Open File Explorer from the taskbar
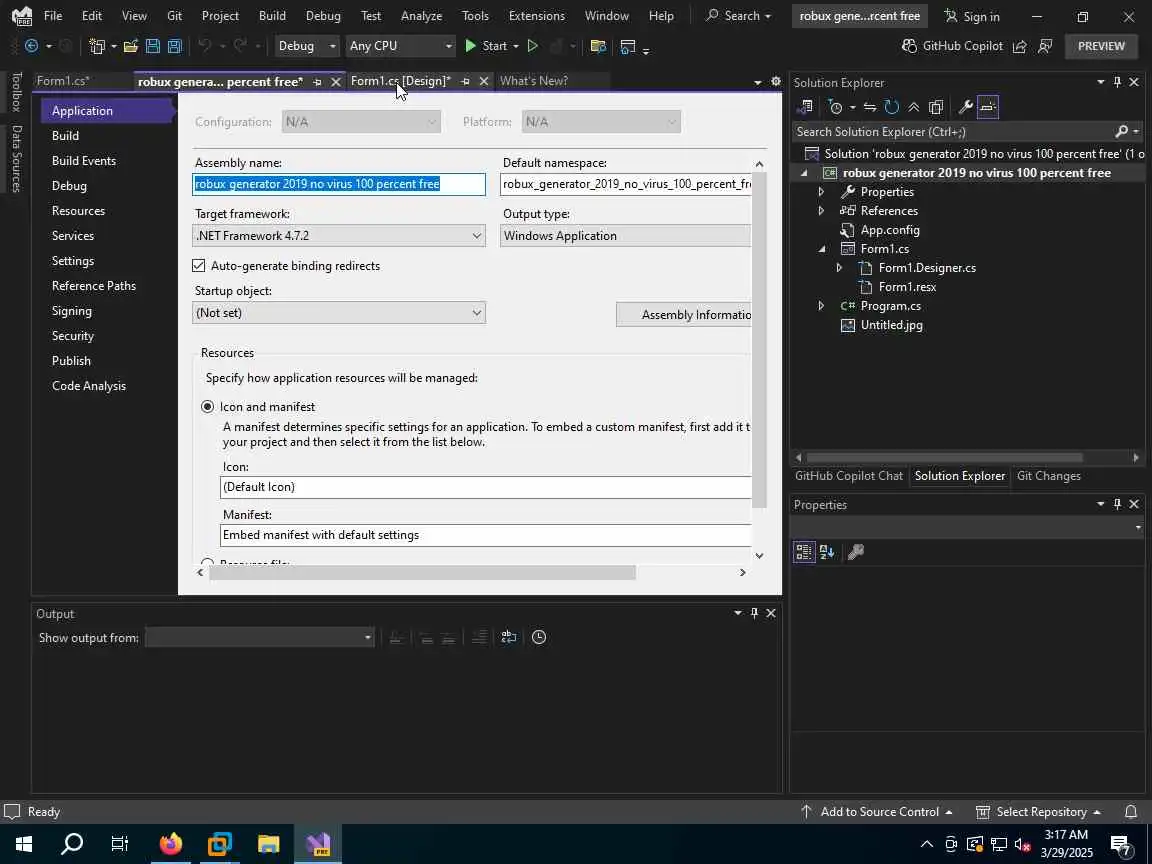Image resolution: width=1152 pixels, height=864 pixels. click(x=269, y=843)
